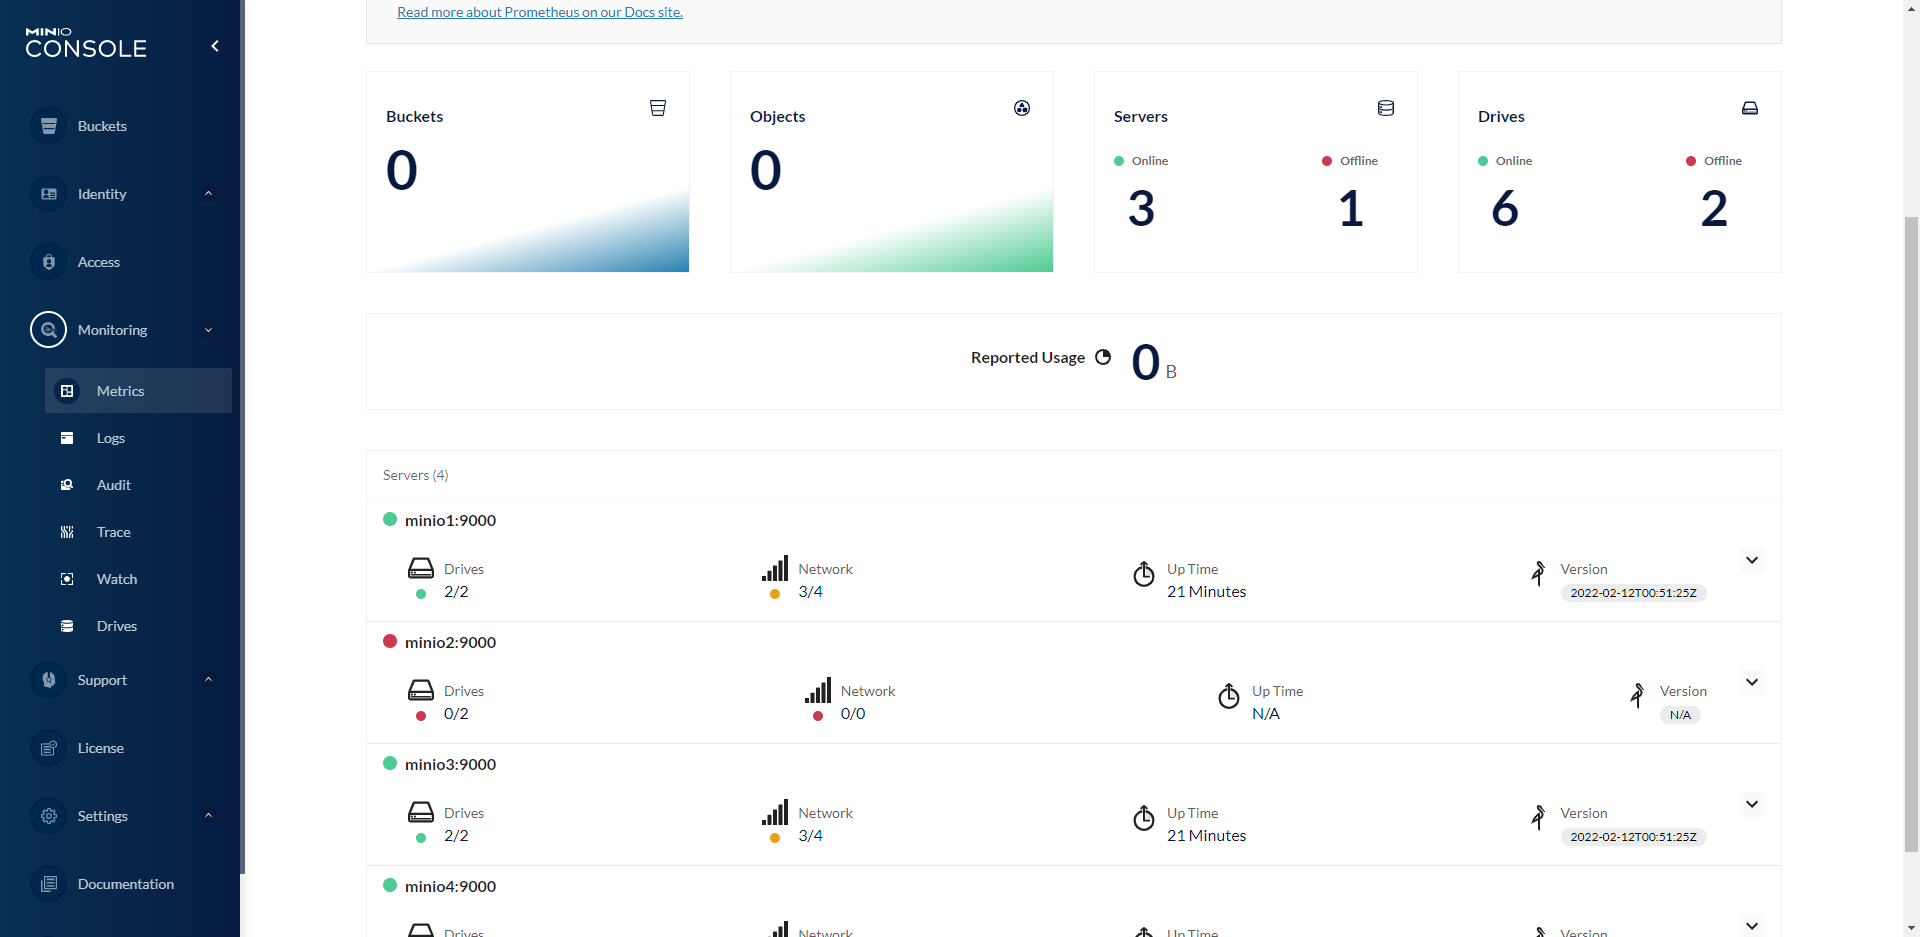Click the Reported Usage pie icon

coord(1103,357)
